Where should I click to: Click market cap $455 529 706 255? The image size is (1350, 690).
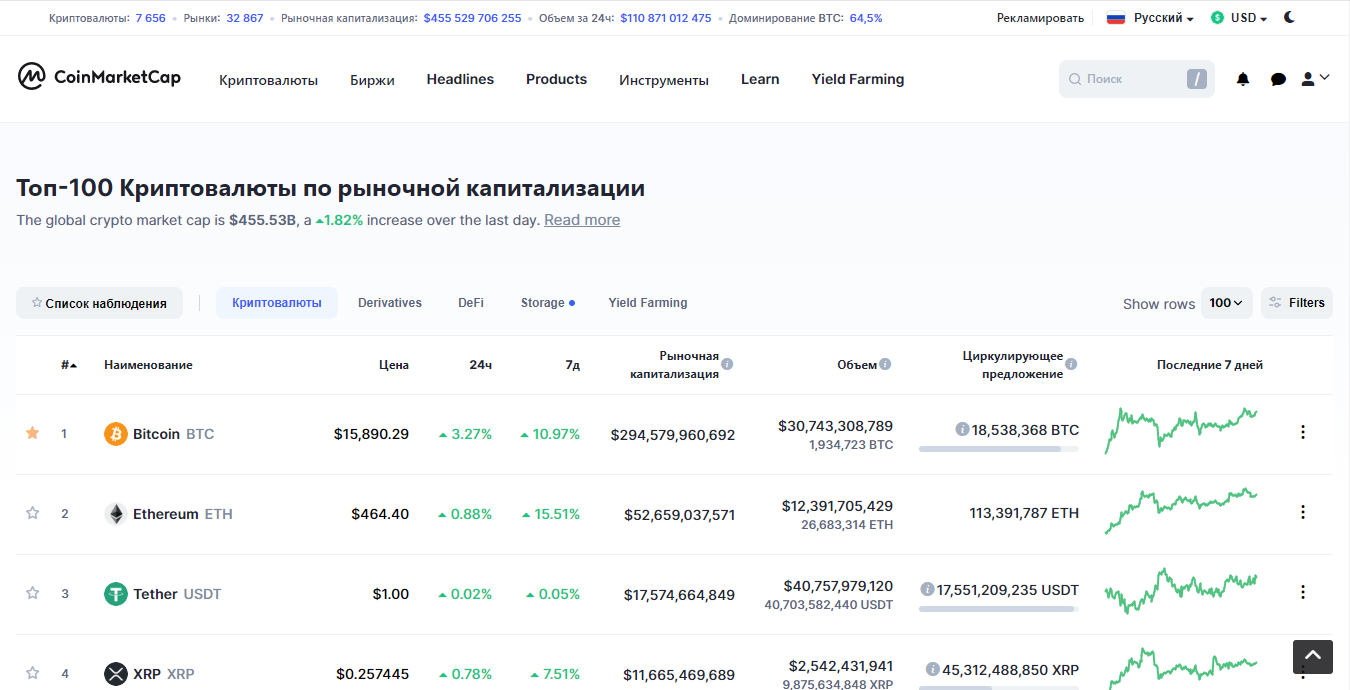coord(472,18)
